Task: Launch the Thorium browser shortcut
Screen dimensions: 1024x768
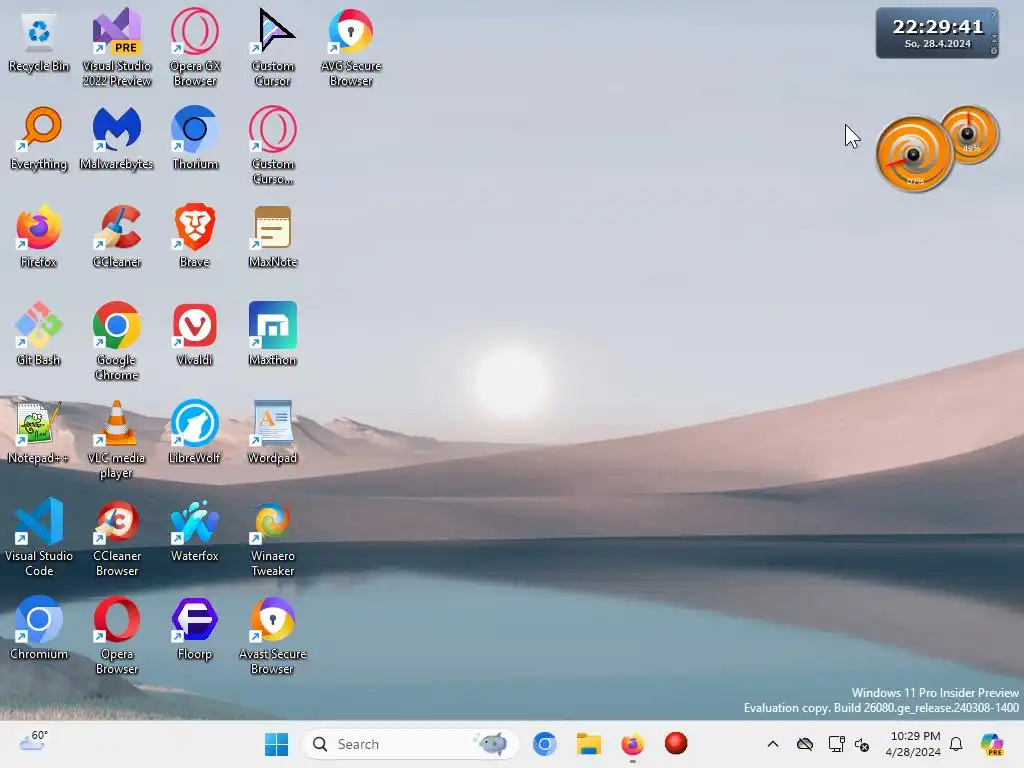Action: [x=195, y=138]
